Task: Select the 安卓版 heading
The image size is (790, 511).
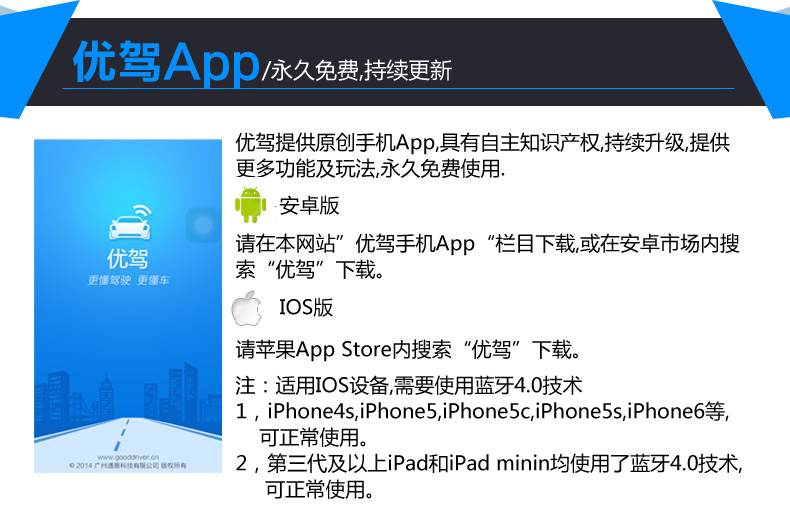Action: pyautogui.click(x=309, y=206)
